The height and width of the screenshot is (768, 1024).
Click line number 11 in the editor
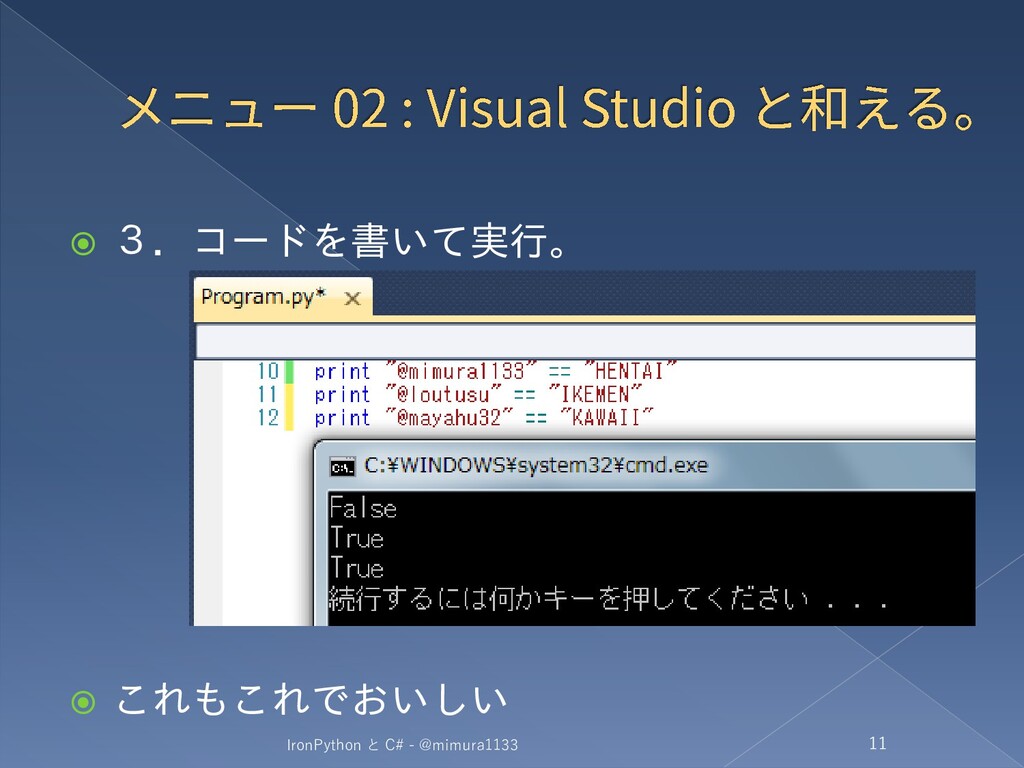pos(268,394)
